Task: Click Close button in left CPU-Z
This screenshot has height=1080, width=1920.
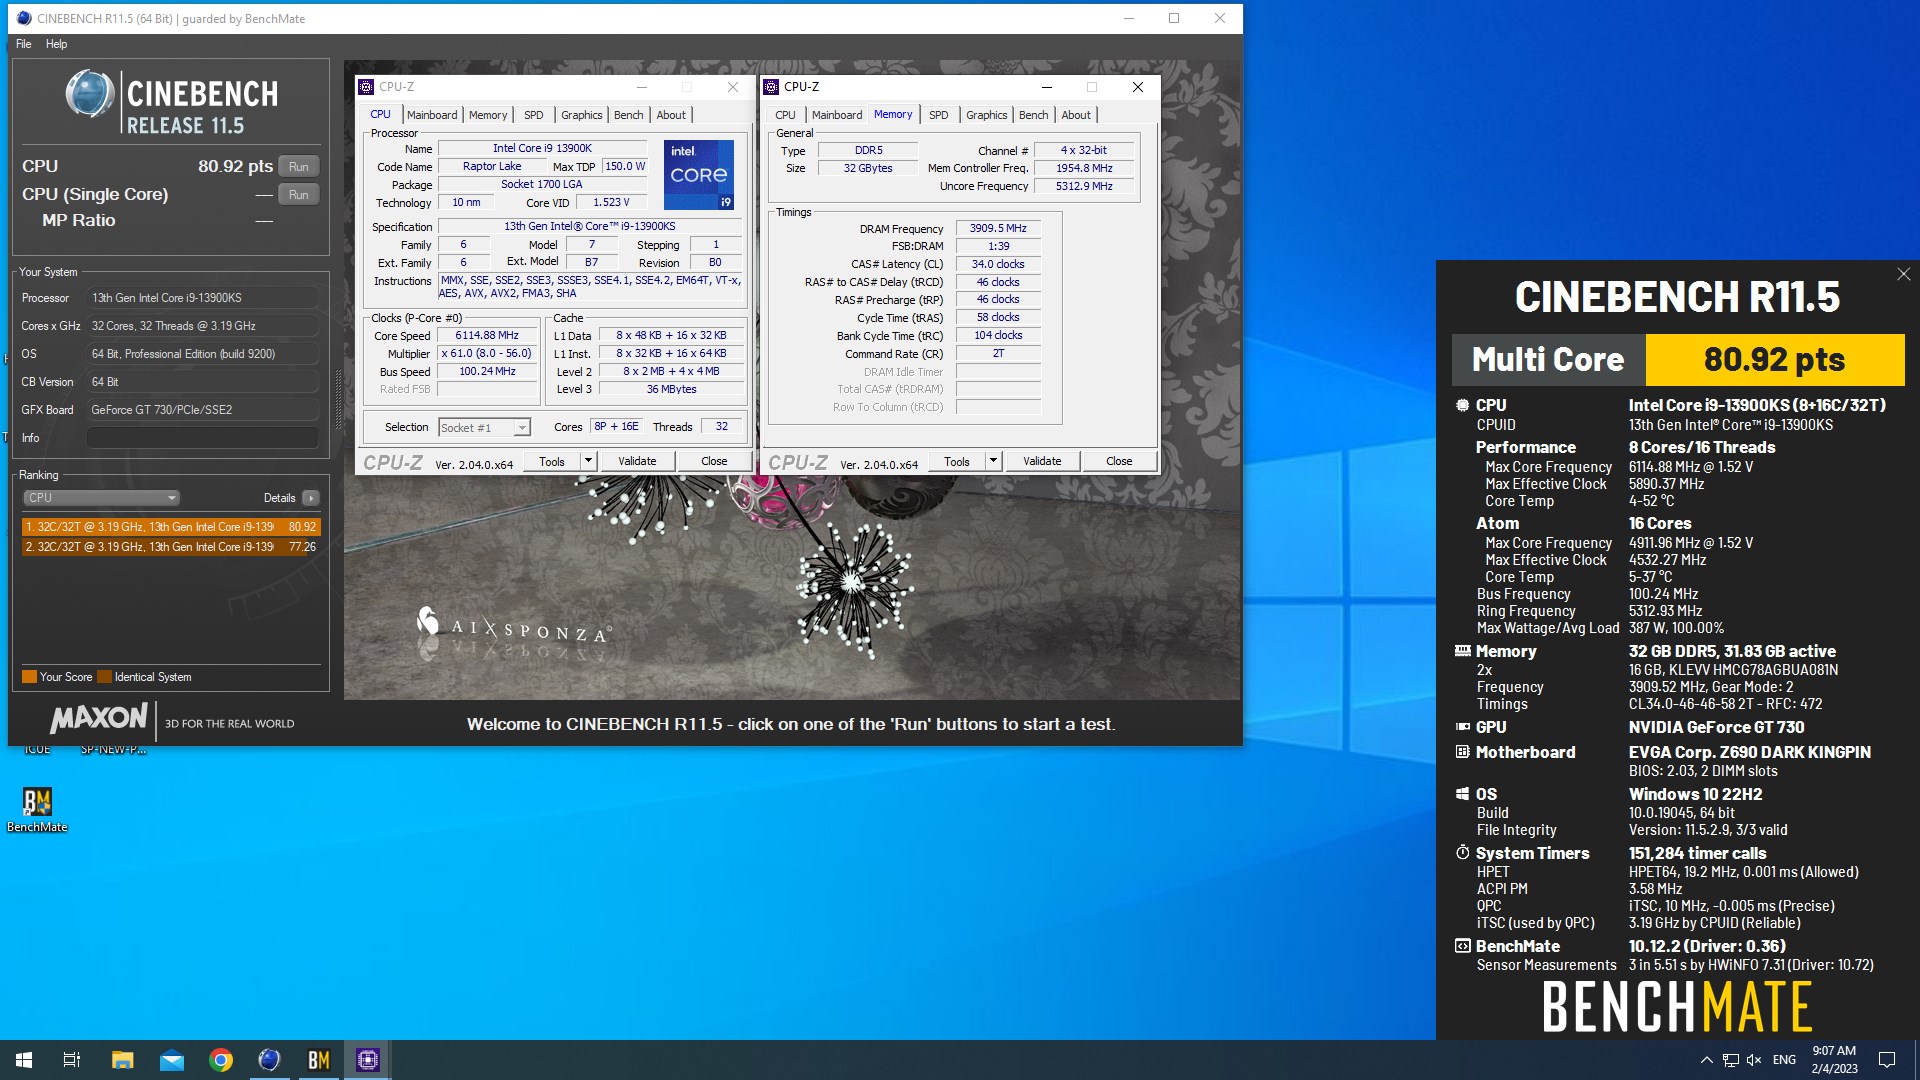Action: point(714,461)
